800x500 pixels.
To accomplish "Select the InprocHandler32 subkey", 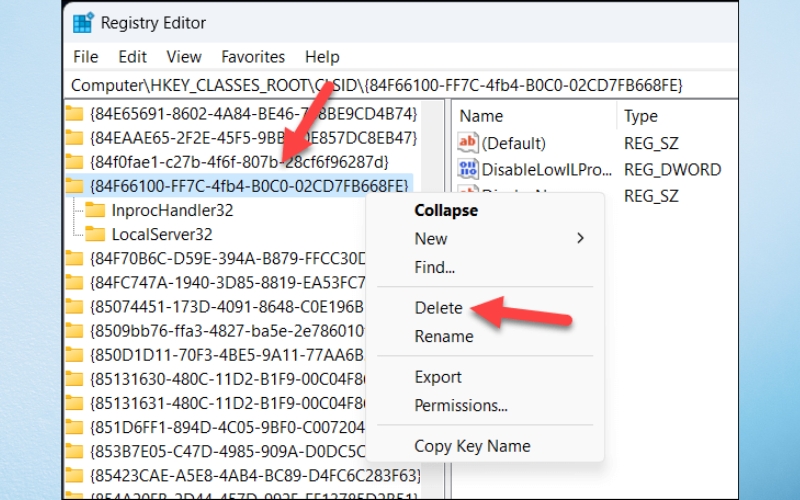I will (172, 210).
